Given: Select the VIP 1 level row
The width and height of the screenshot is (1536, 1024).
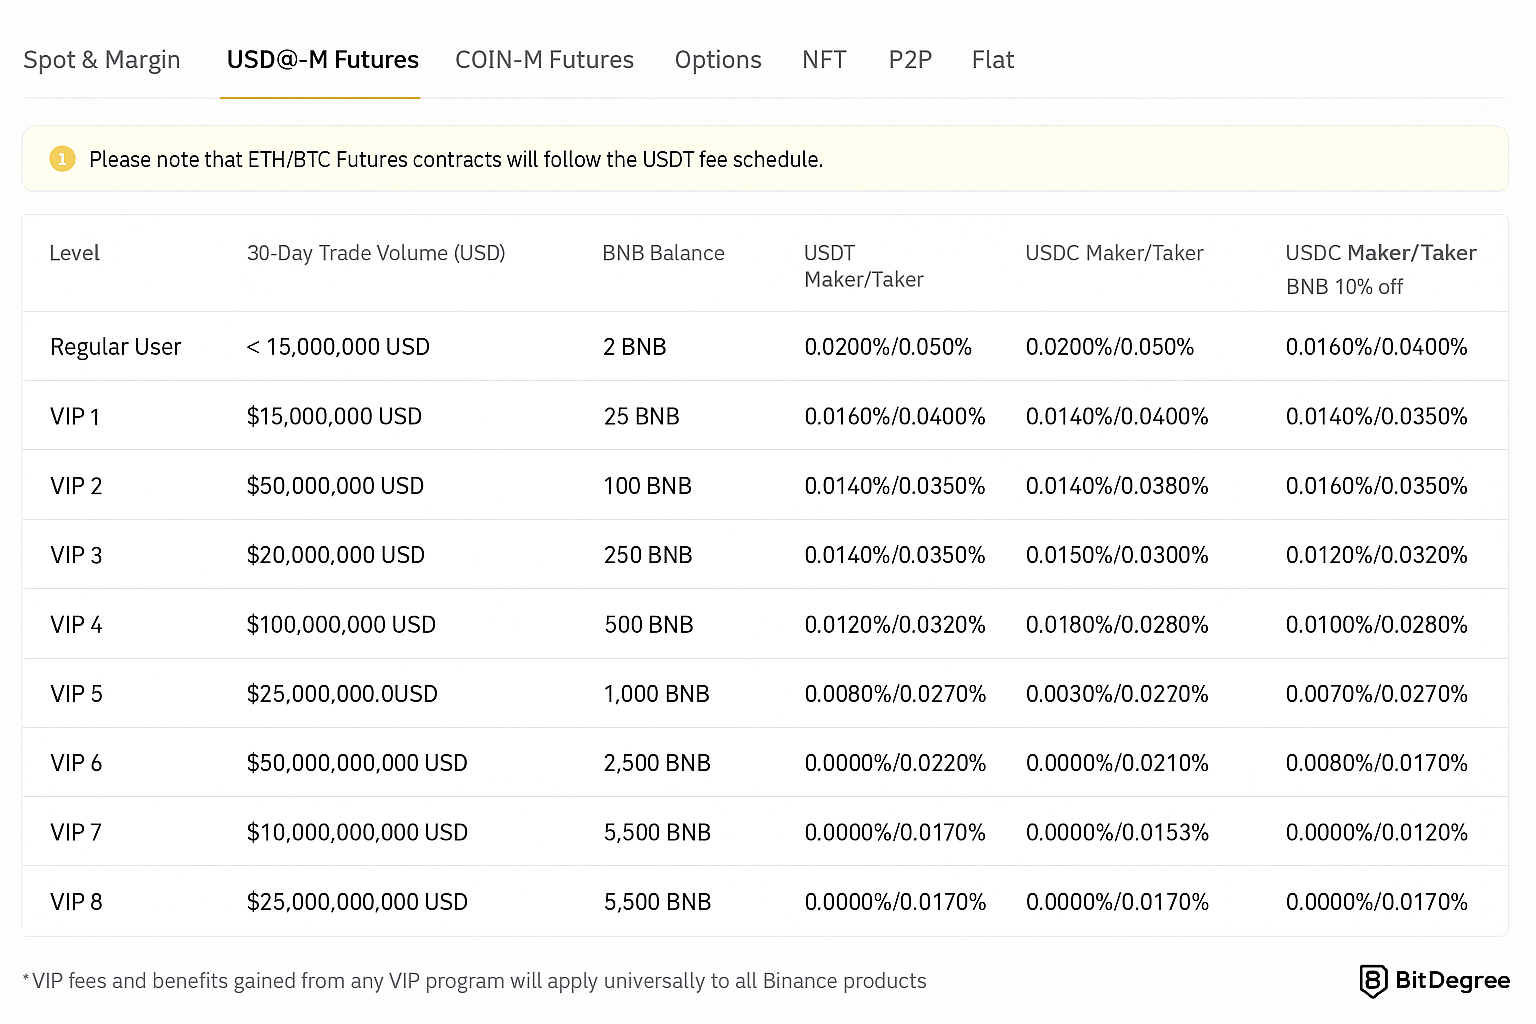Looking at the screenshot, I should (x=75, y=417).
